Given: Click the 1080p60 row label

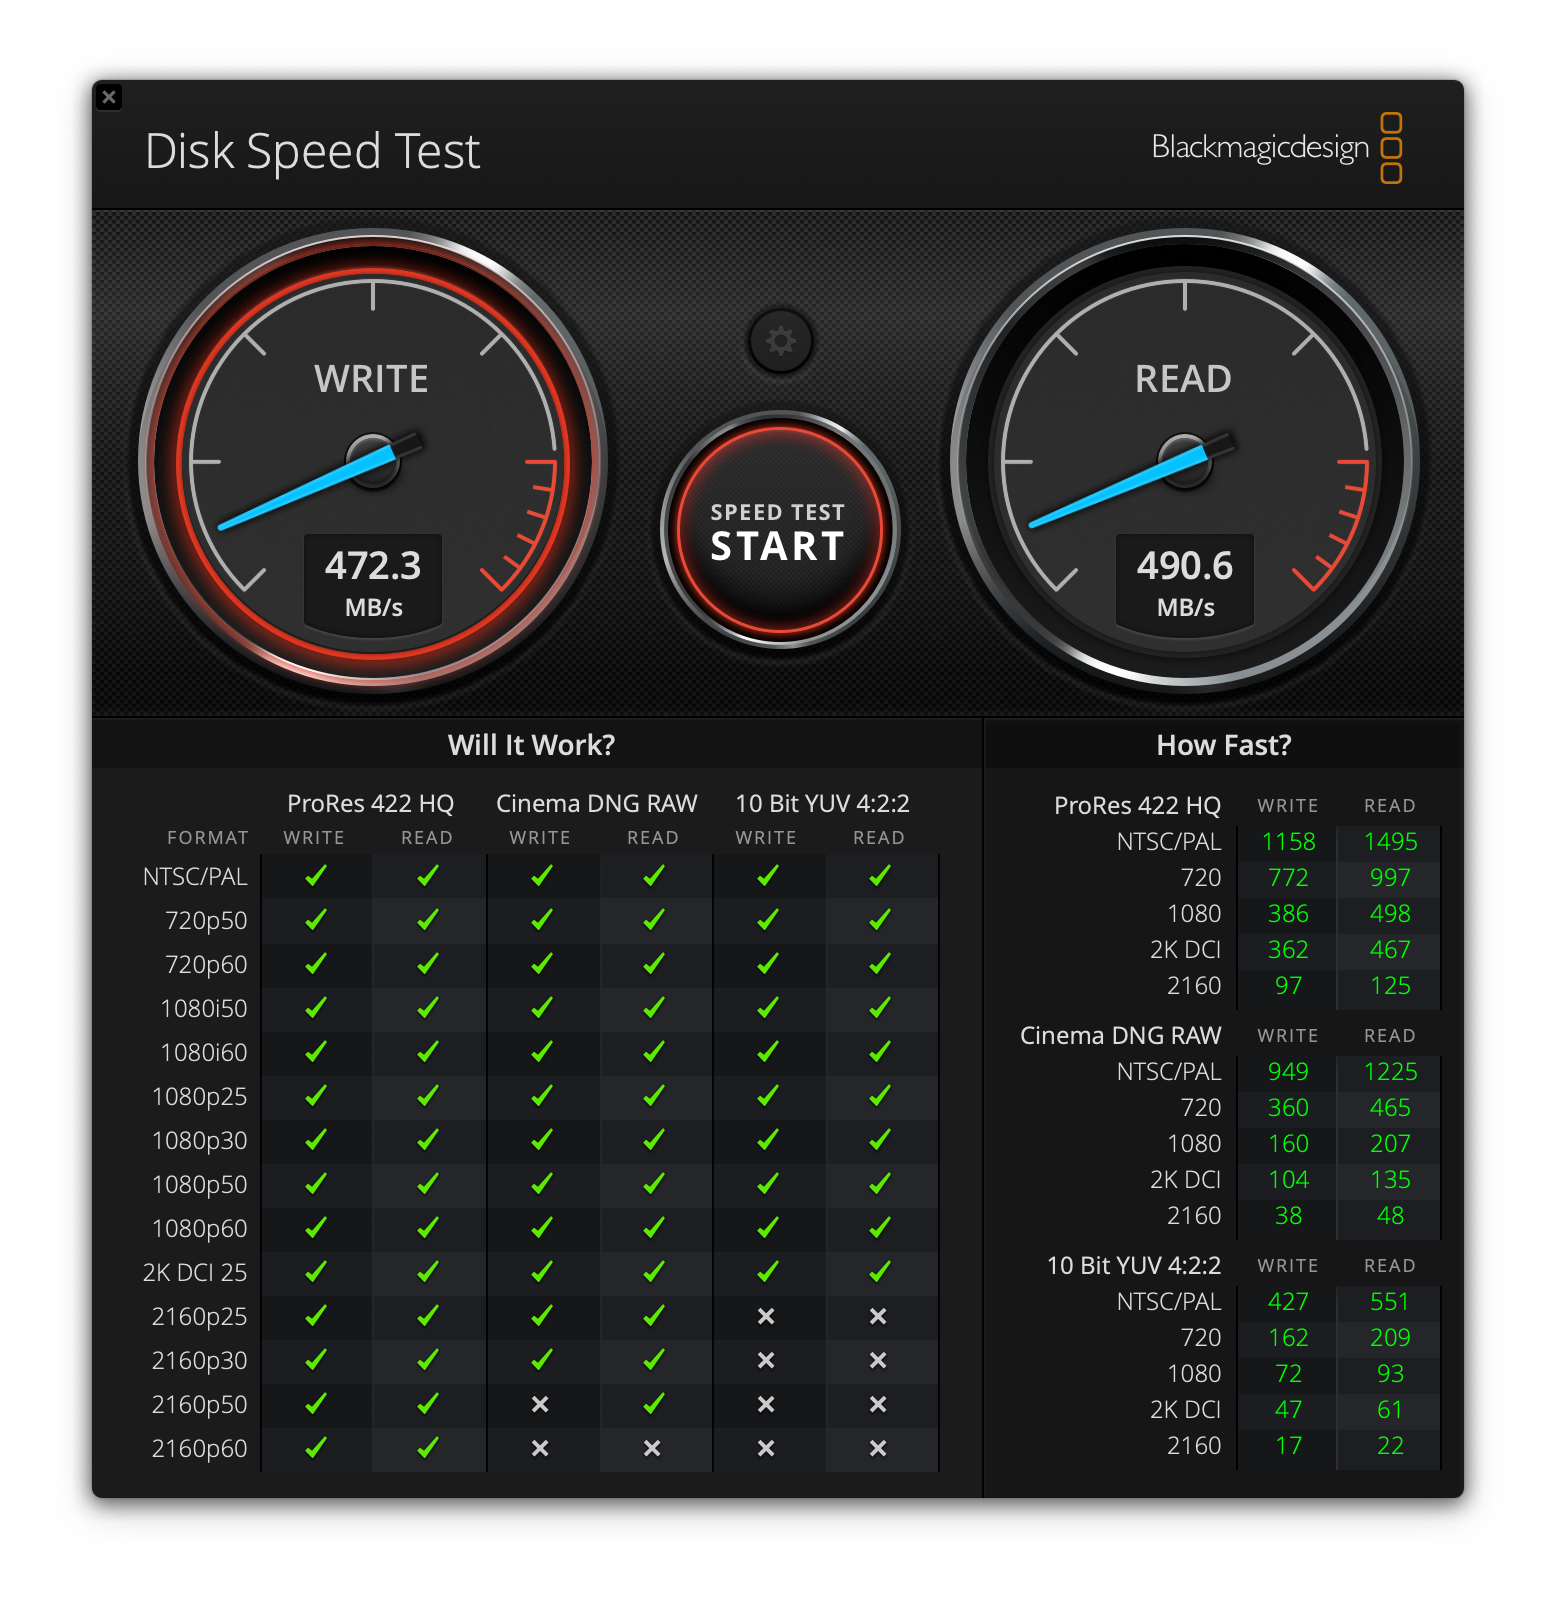Looking at the screenshot, I should pos(199,1229).
